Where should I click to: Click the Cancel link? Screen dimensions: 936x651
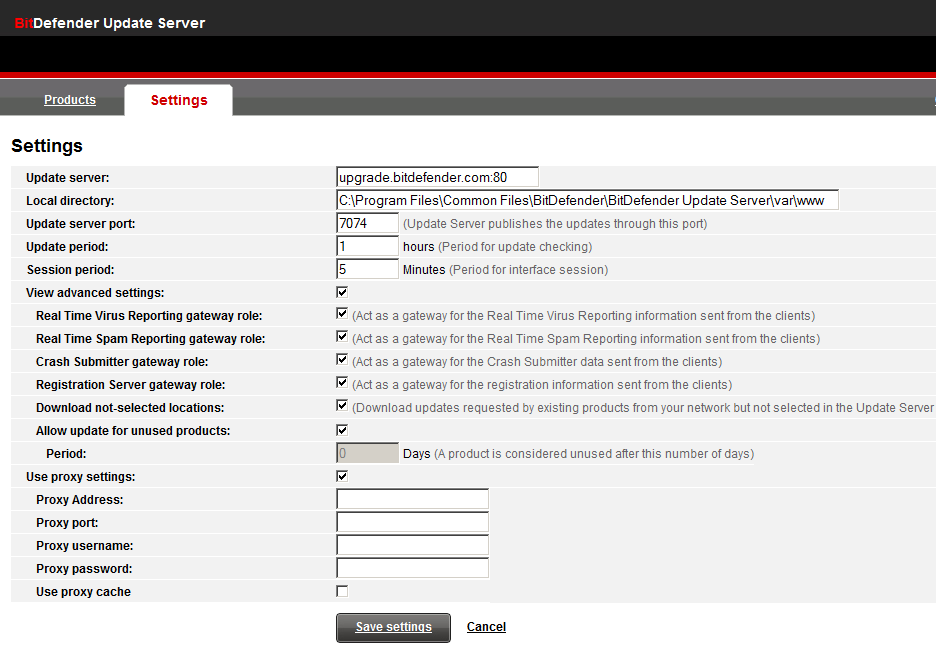tap(486, 627)
